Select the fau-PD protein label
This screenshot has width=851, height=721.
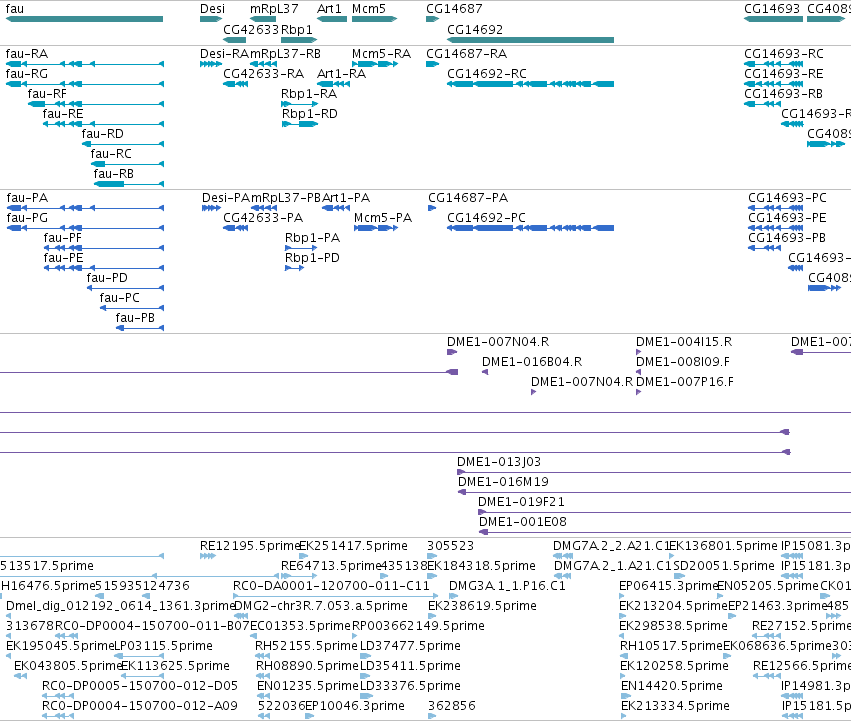tap(107, 278)
